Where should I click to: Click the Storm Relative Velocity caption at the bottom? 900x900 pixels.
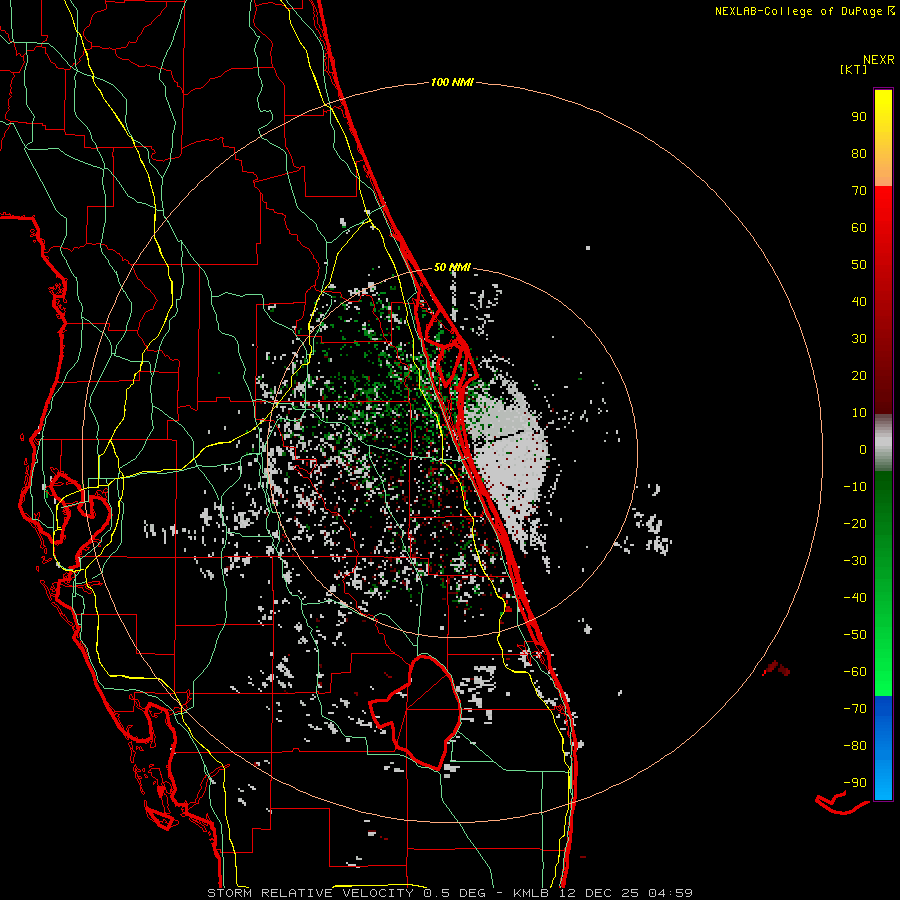click(x=450, y=893)
